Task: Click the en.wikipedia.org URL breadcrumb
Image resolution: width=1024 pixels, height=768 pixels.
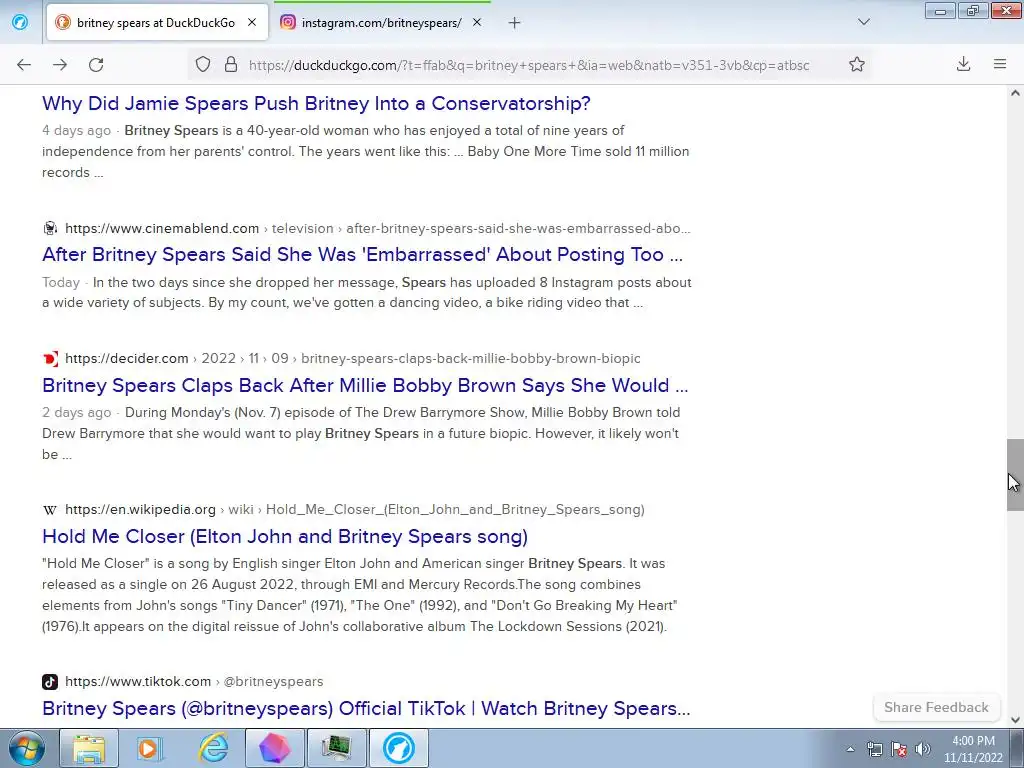Action: click(355, 509)
